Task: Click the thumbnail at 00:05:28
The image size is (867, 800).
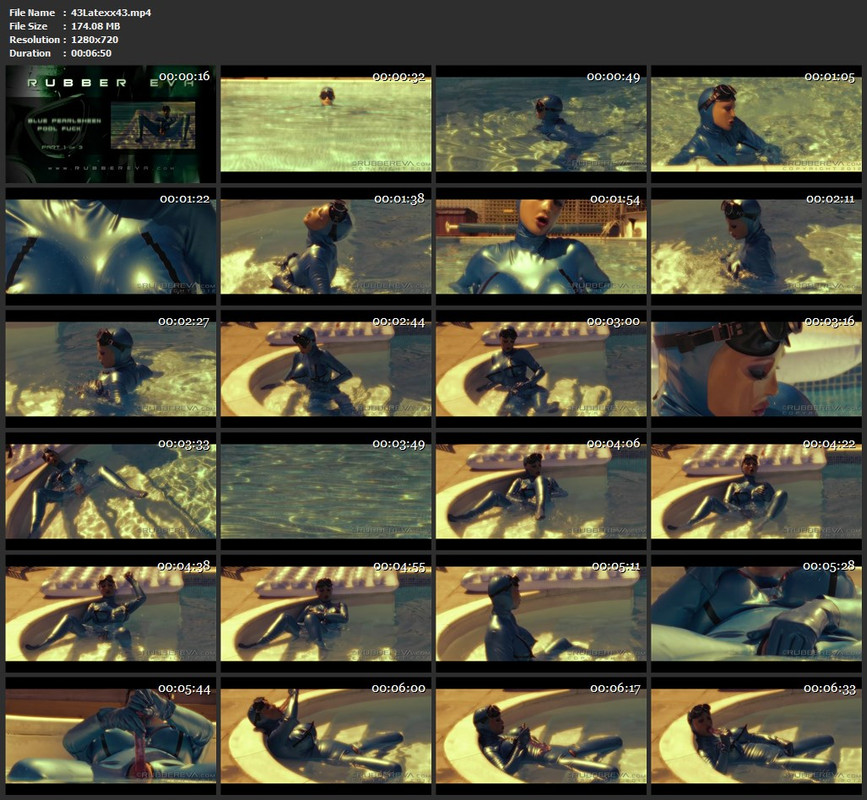Action: click(756, 614)
